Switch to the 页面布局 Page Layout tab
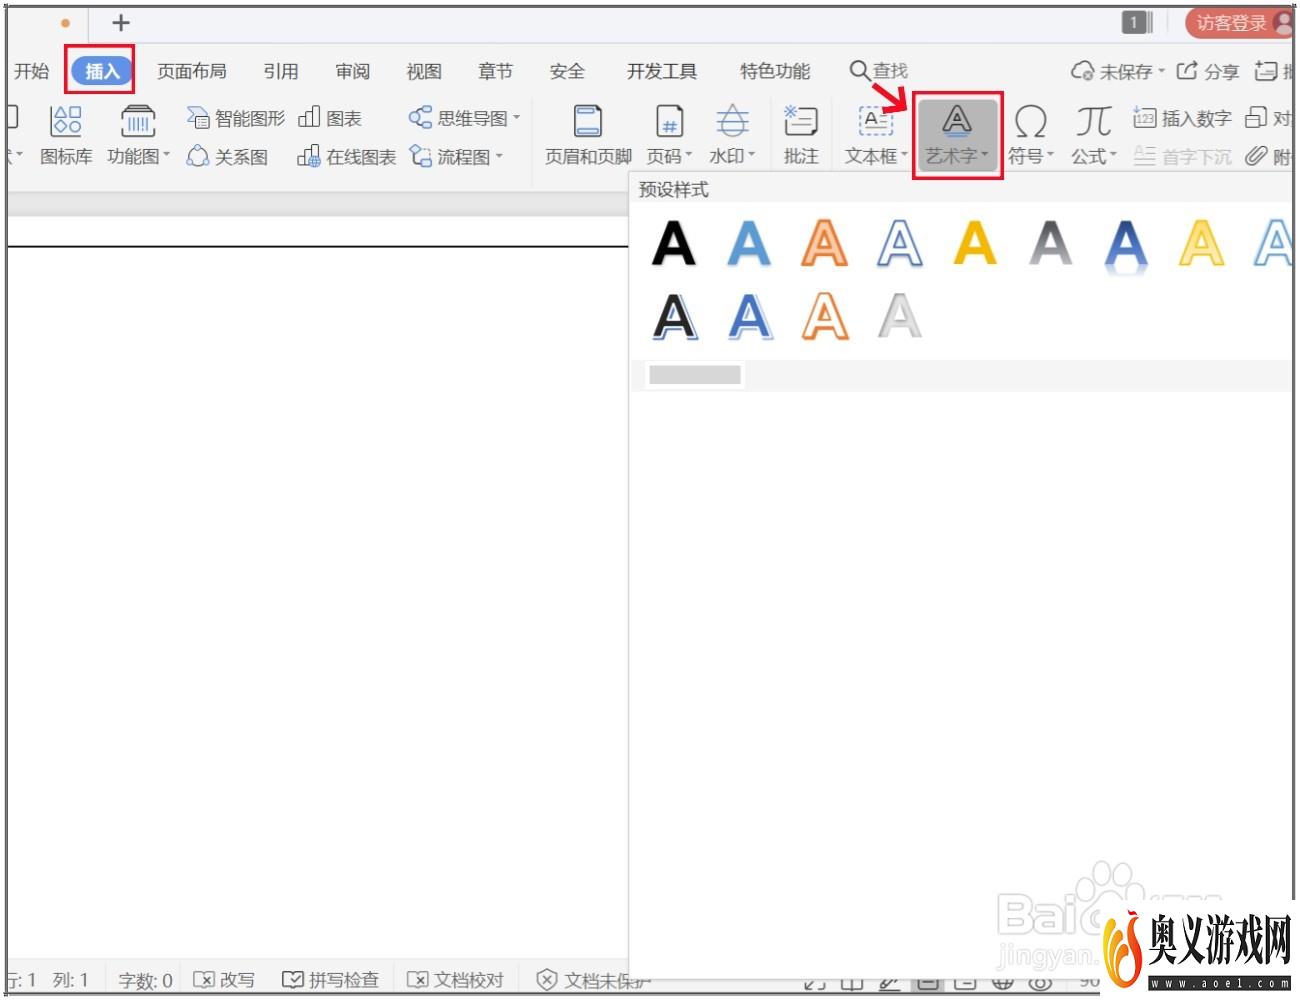Screen dimensions: 1300x1000 pyautogui.click(x=192, y=71)
